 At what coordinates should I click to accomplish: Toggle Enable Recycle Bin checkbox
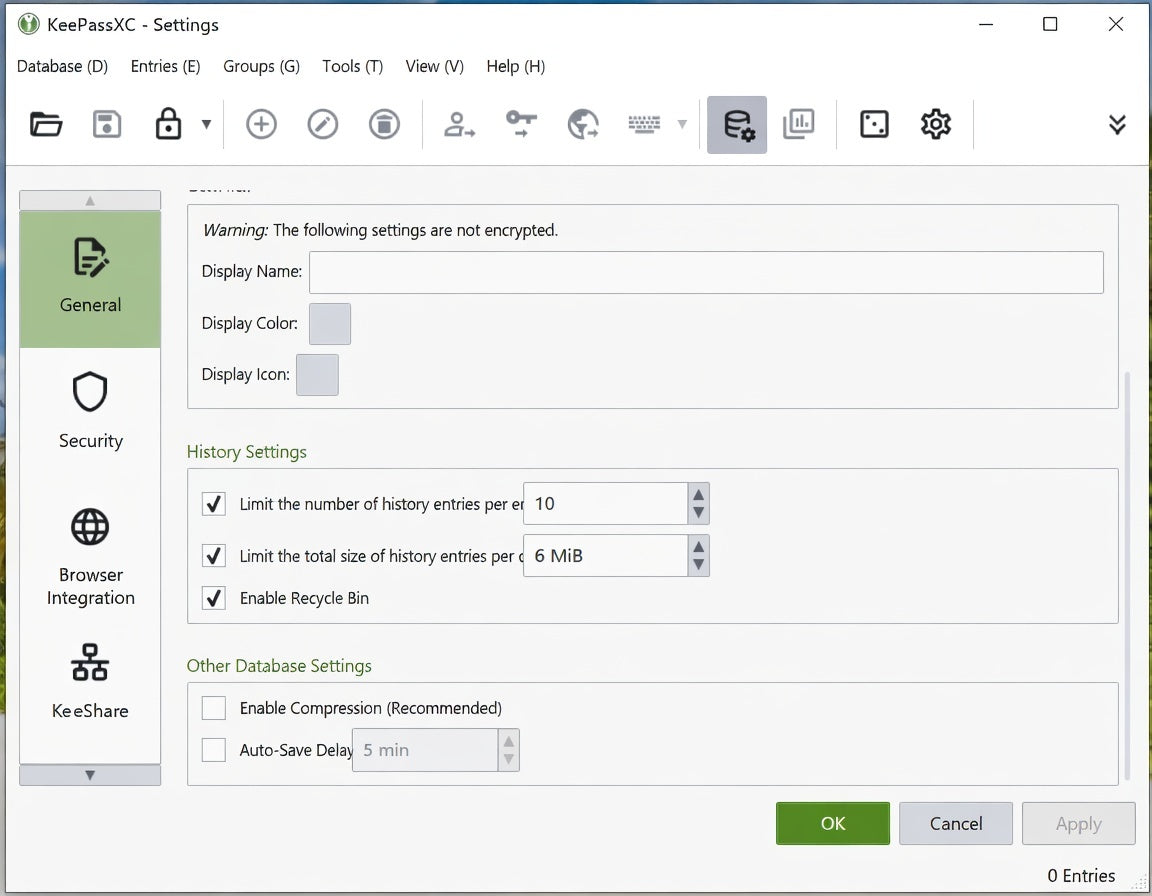214,599
